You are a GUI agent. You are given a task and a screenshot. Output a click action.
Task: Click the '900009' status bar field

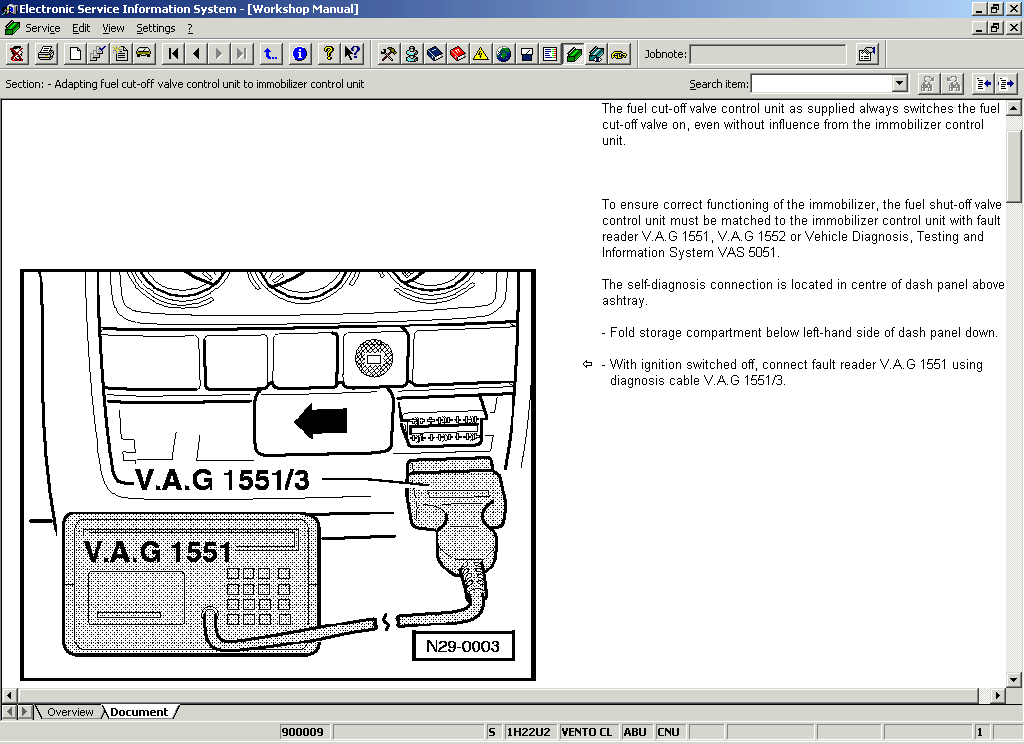tap(303, 732)
